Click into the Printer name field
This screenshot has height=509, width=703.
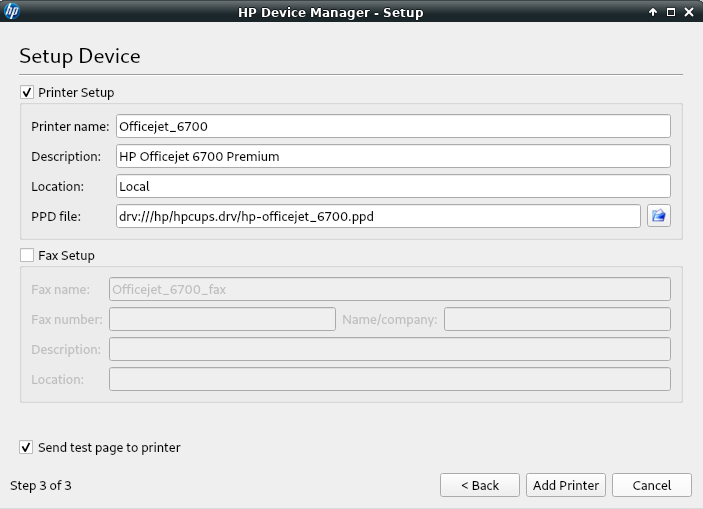(x=392, y=126)
